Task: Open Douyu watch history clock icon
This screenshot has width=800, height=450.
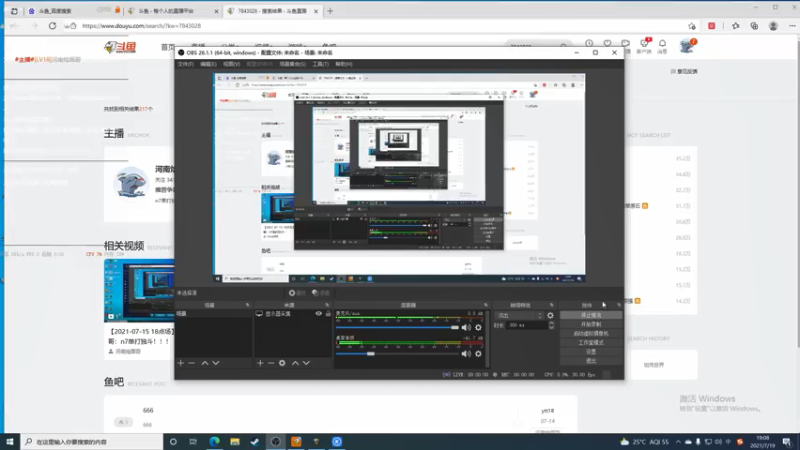Action: tap(589, 43)
